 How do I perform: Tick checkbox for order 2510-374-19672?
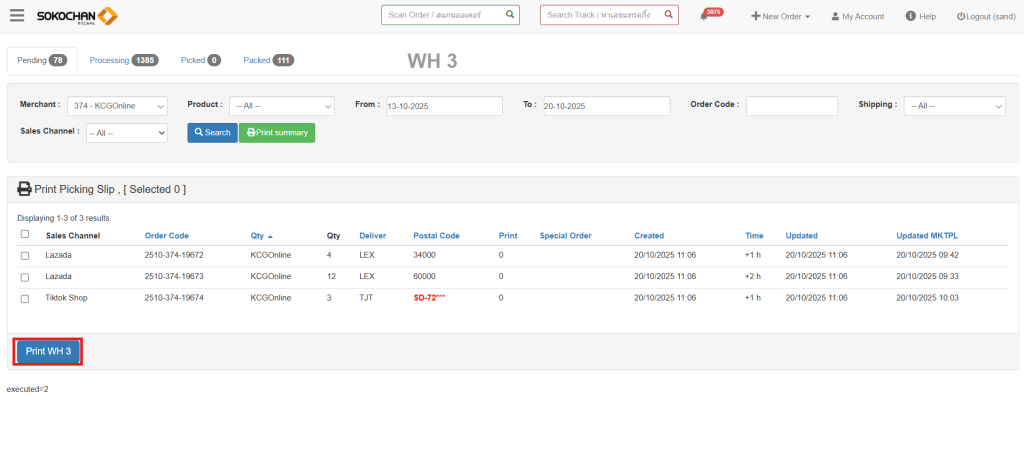(x=25, y=256)
